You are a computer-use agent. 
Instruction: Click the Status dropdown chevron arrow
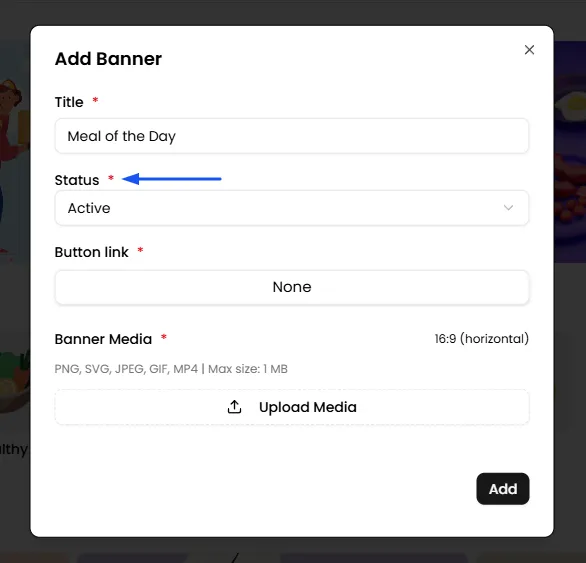coord(508,207)
